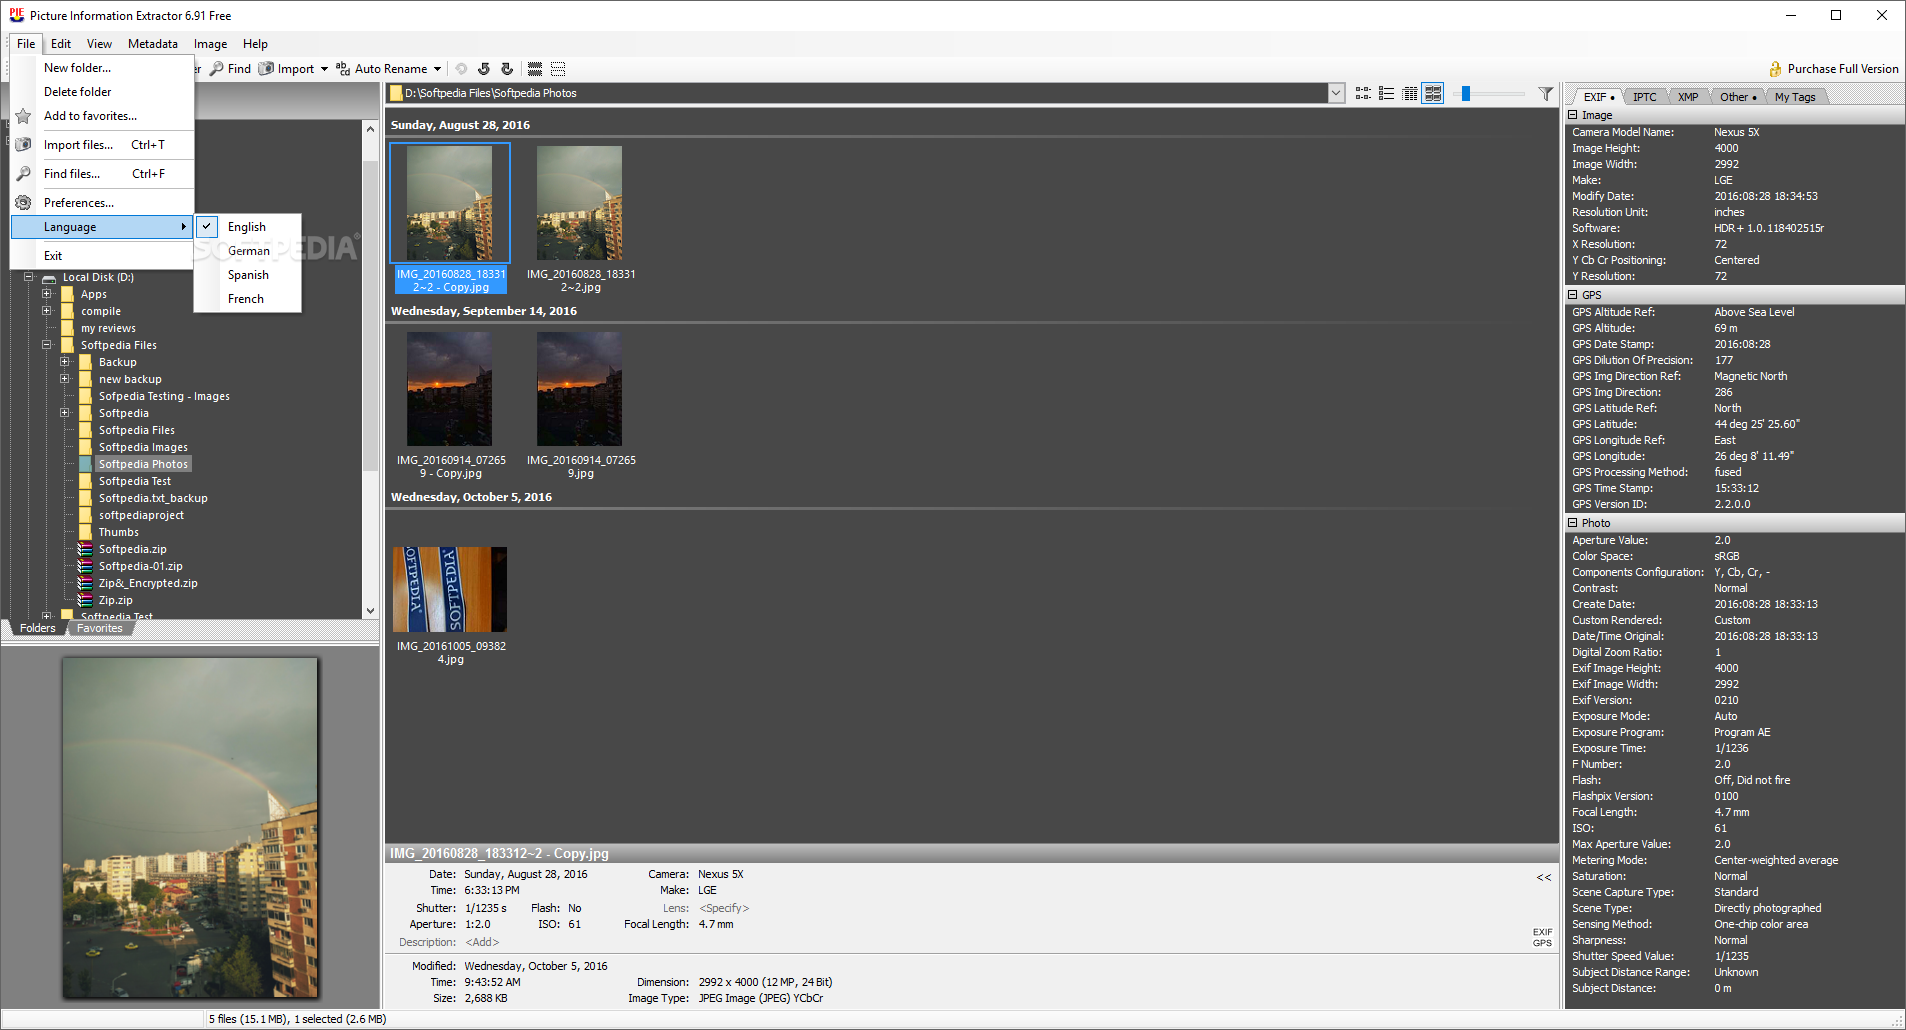Collapse info panel with << button

[x=1544, y=877]
